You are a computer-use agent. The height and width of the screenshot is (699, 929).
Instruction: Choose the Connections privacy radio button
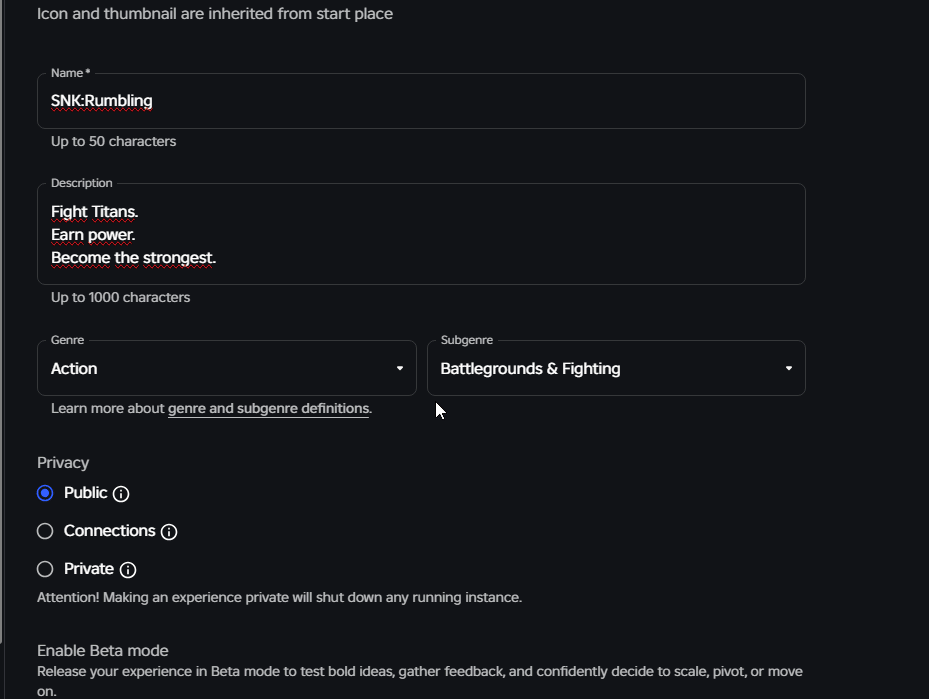(45, 531)
